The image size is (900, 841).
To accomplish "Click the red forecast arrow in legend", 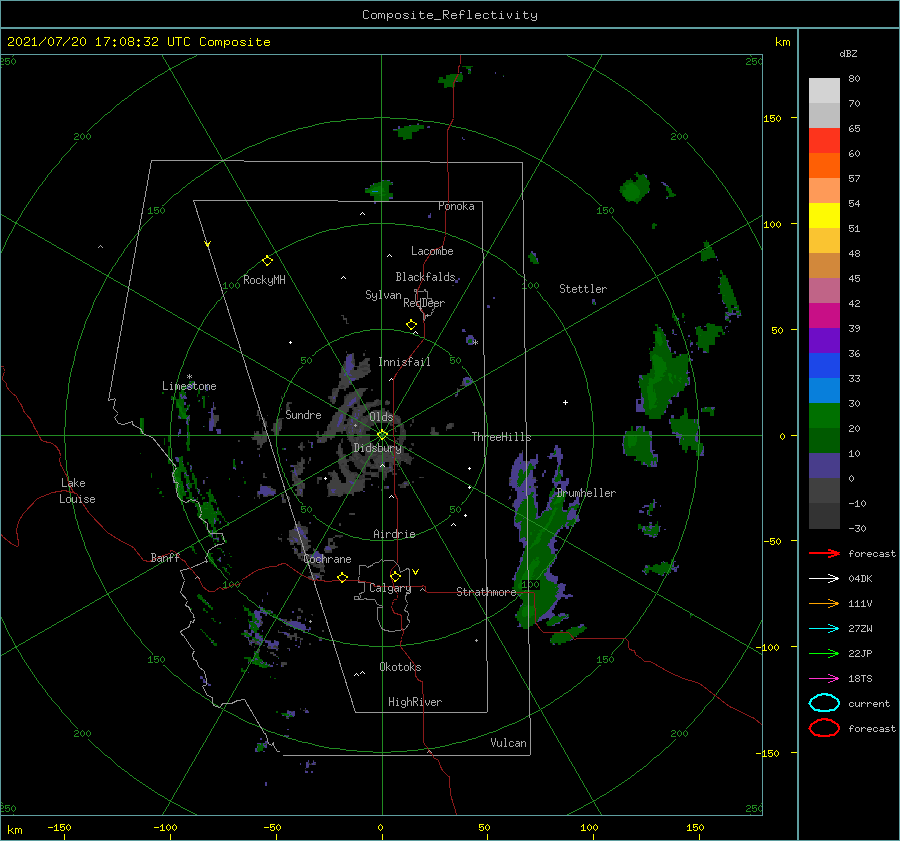I will [x=824, y=553].
